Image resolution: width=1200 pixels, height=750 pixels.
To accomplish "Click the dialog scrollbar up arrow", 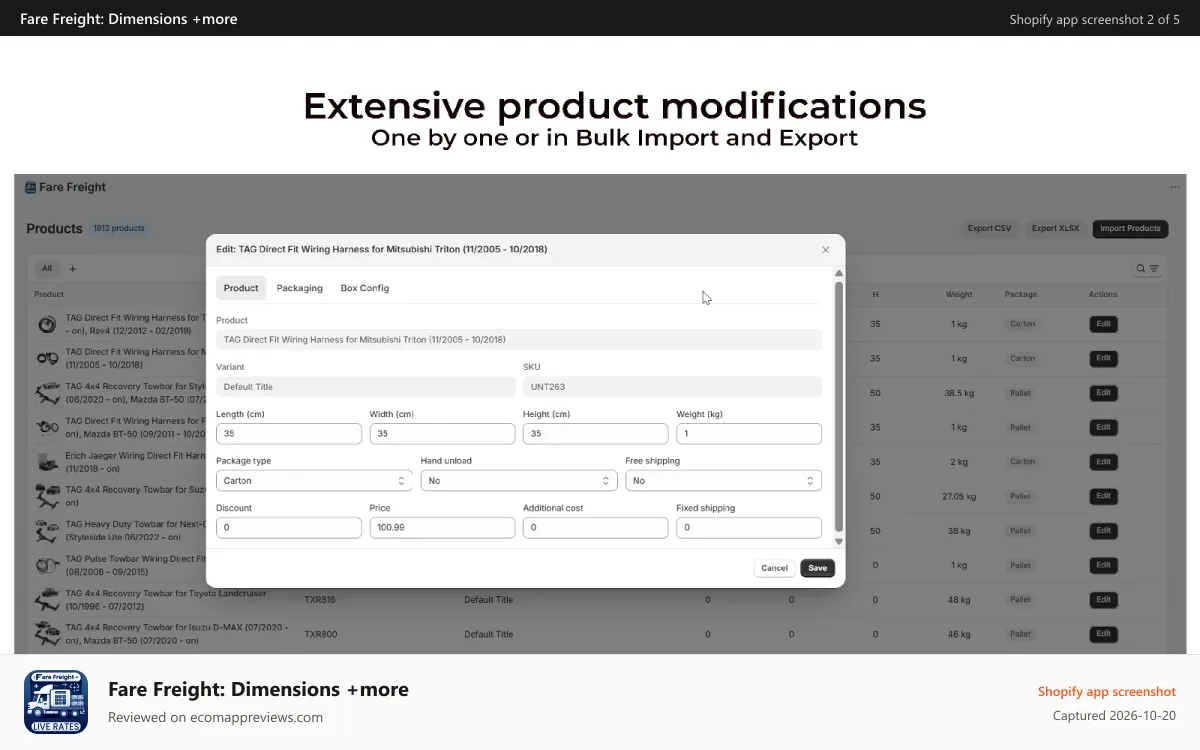I will coord(839,273).
